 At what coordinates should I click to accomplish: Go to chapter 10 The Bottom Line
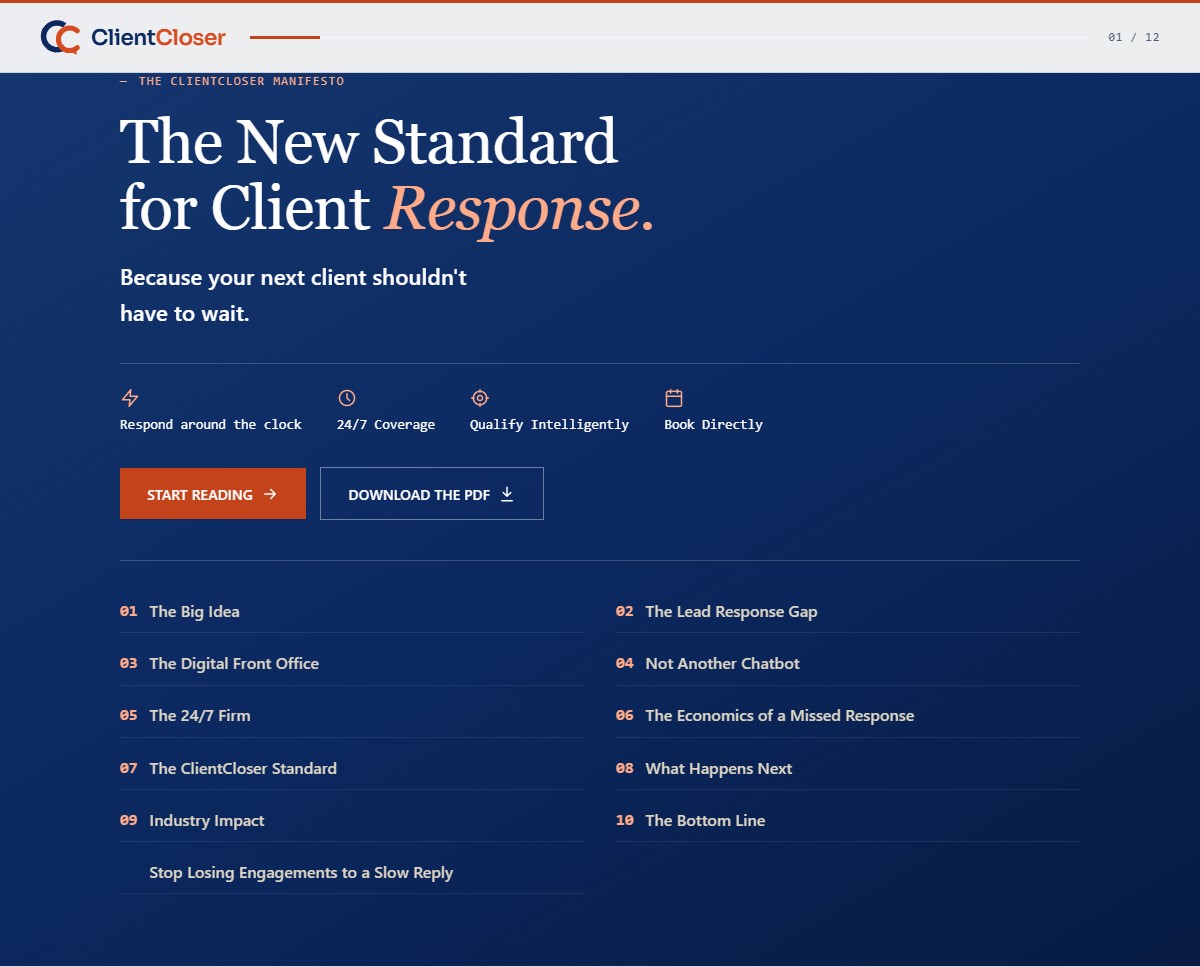(848, 820)
